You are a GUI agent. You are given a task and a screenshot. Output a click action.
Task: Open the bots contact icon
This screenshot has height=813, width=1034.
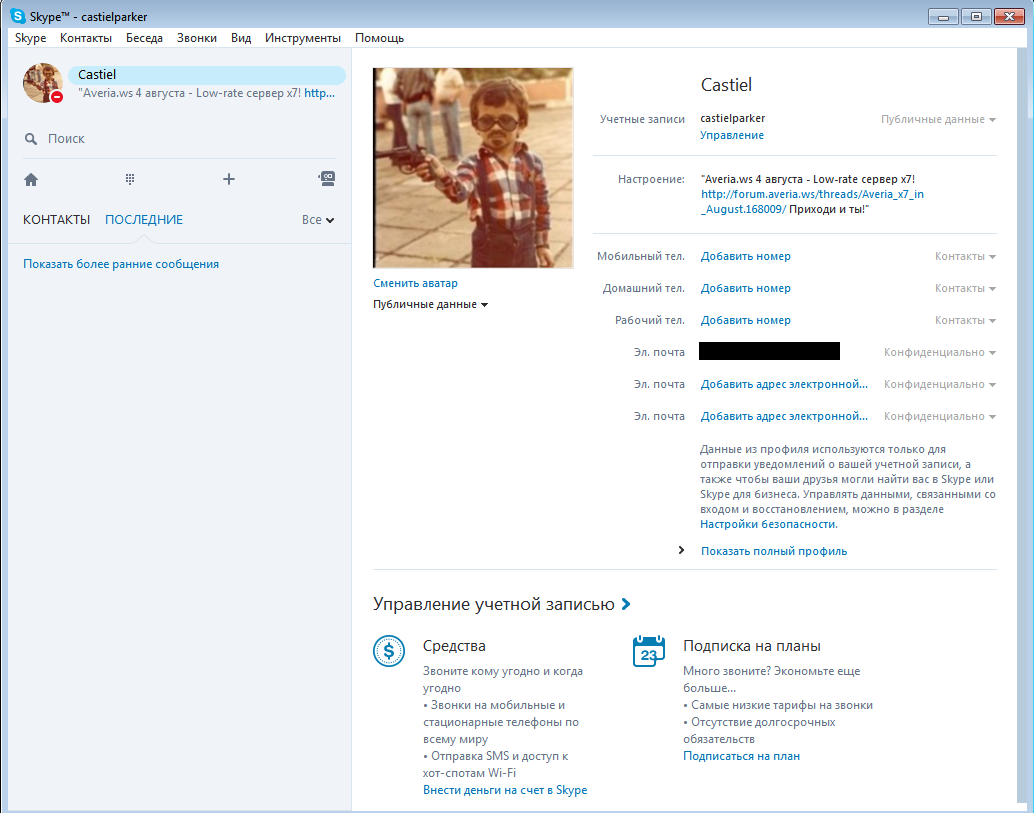[x=327, y=178]
